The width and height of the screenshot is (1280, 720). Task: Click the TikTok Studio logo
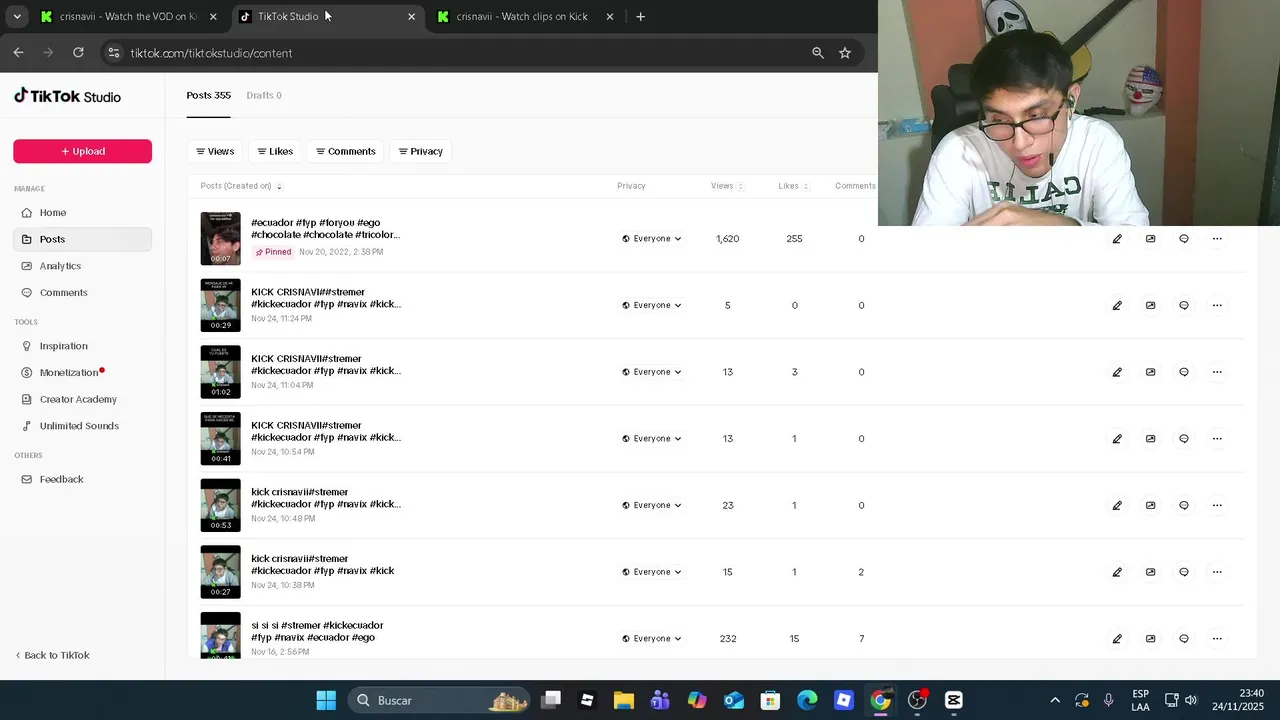(67, 96)
